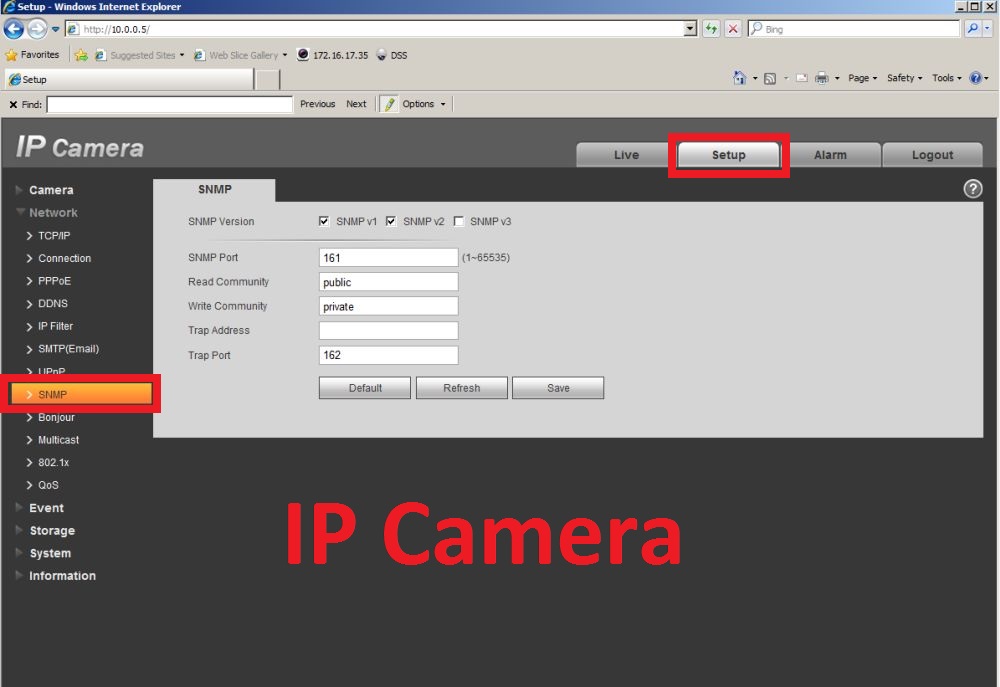This screenshot has height=687, width=1000.
Task: Open the DSS favorite link
Action: tap(392, 55)
